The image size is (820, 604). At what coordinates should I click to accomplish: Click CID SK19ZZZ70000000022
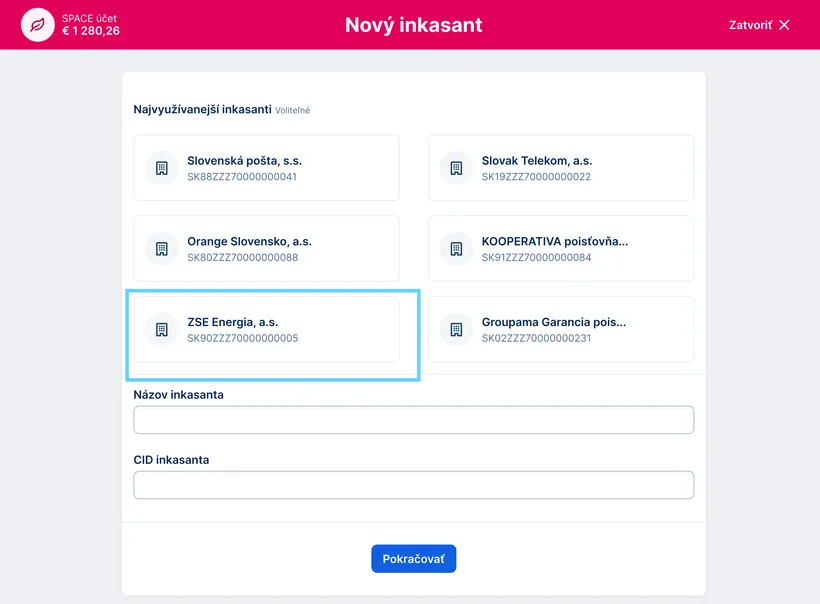point(536,177)
